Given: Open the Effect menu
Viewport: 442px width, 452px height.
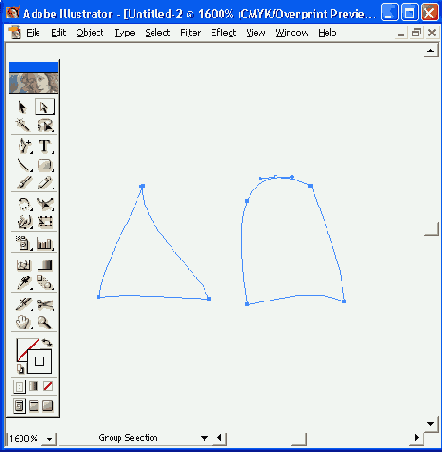Looking at the screenshot, I should [x=224, y=33].
